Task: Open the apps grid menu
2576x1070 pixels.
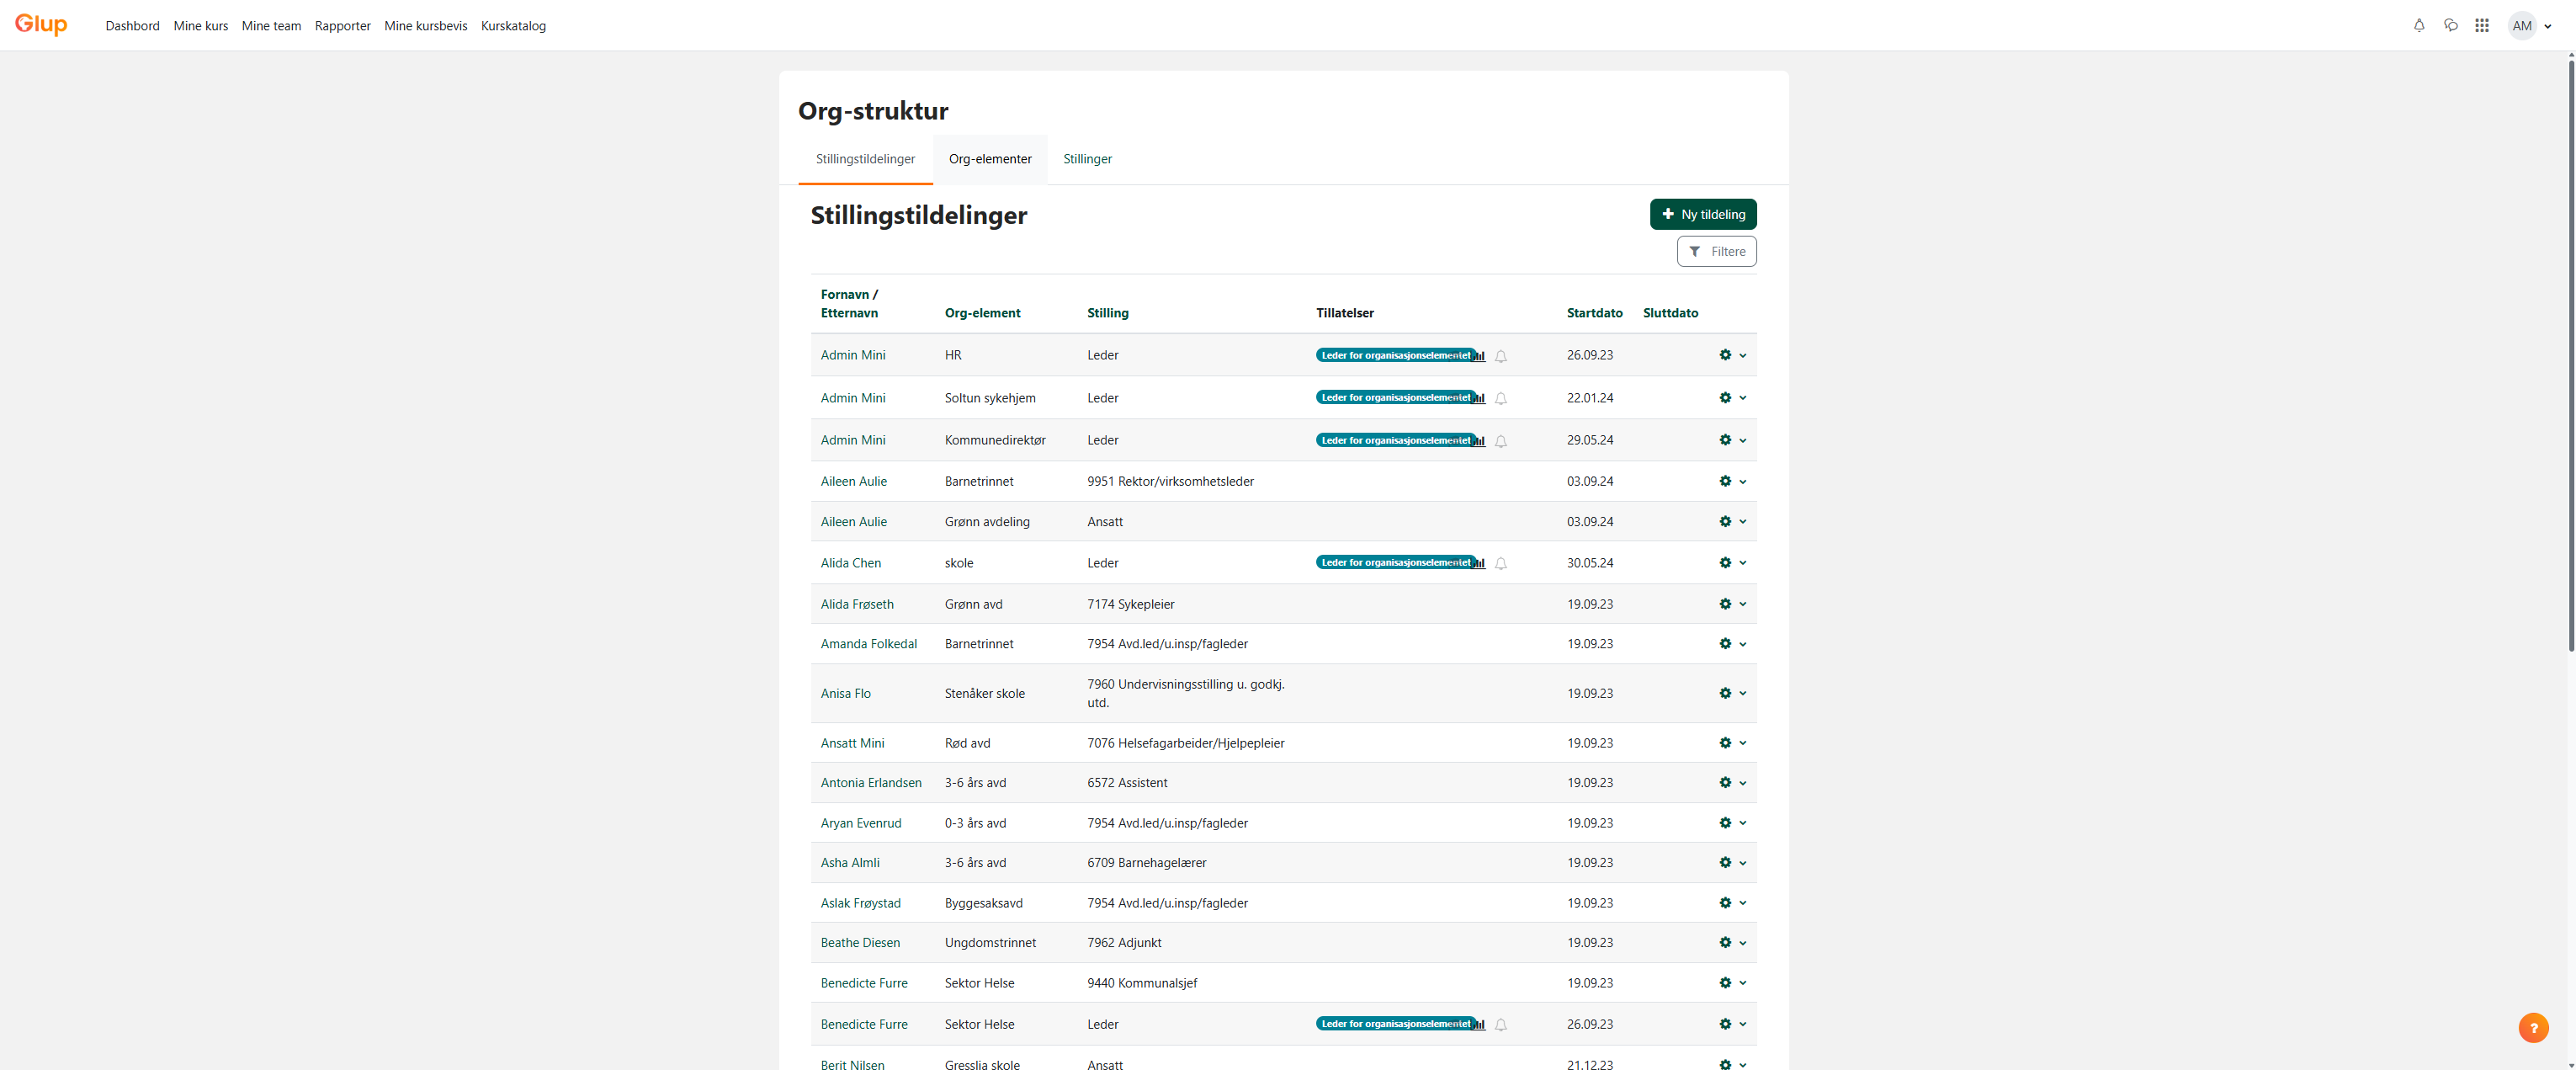Action: [x=2481, y=26]
